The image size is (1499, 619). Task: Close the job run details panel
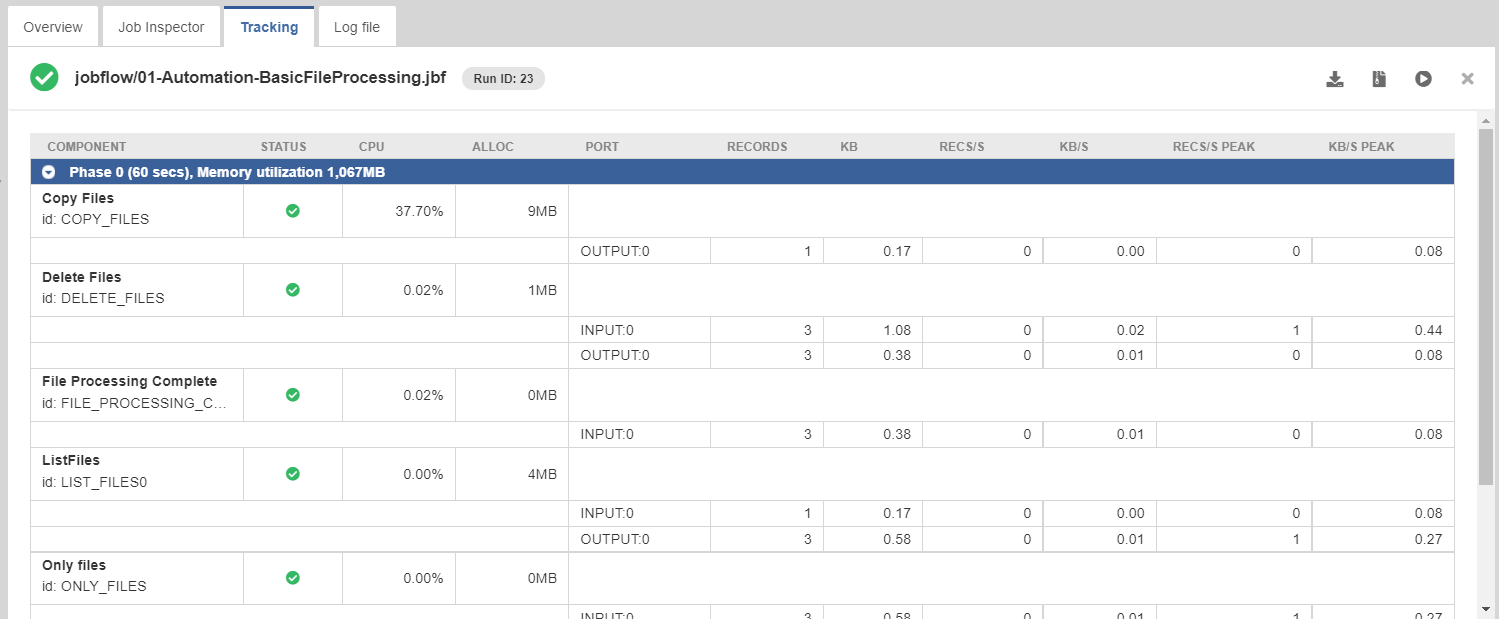(x=1467, y=79)
